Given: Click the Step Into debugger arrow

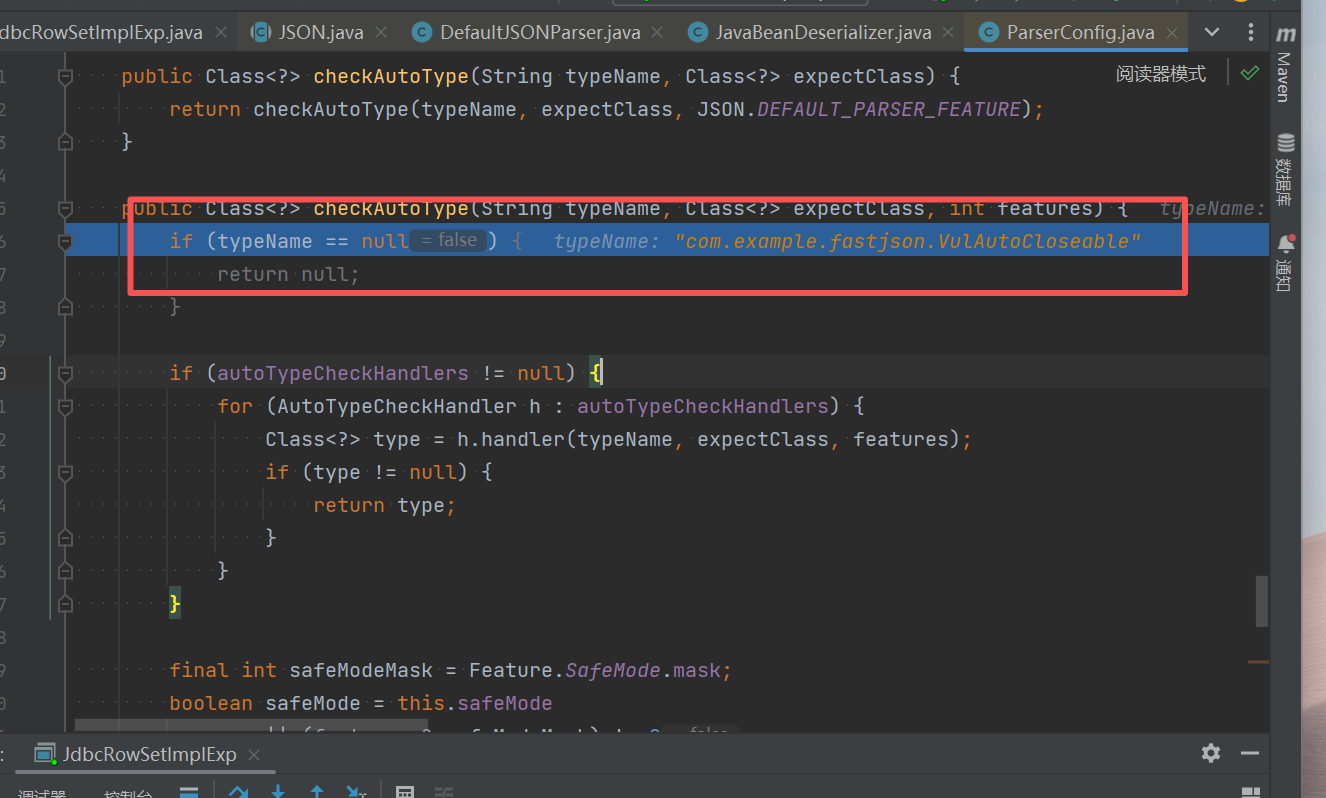Looking at the screenshot, I should pos(278,792).
